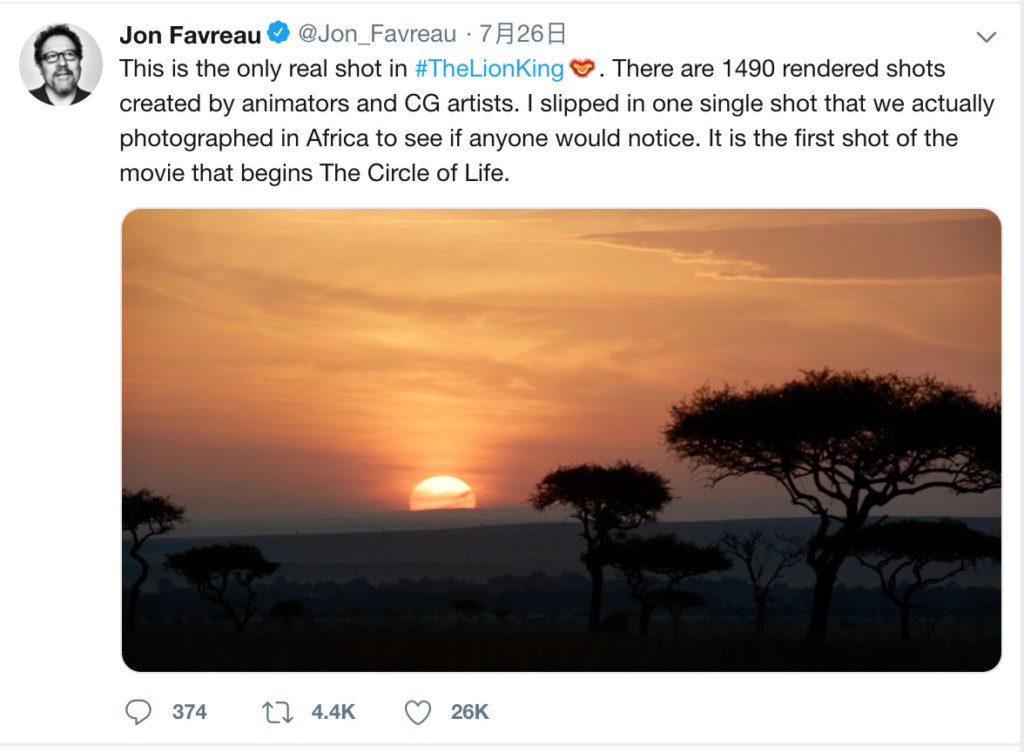Open Jon Favreau's profile avatar
1024x752 pixels.
coord(60,64)
